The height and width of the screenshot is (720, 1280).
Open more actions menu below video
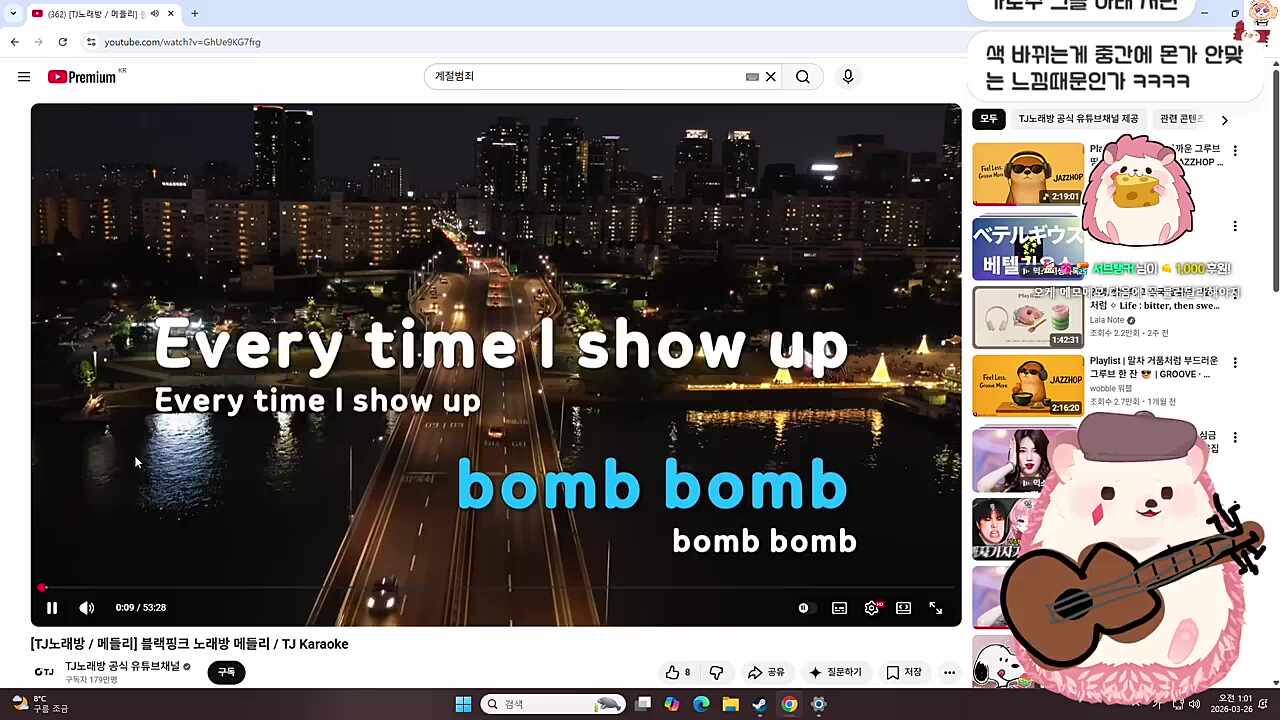coord(949,673)
